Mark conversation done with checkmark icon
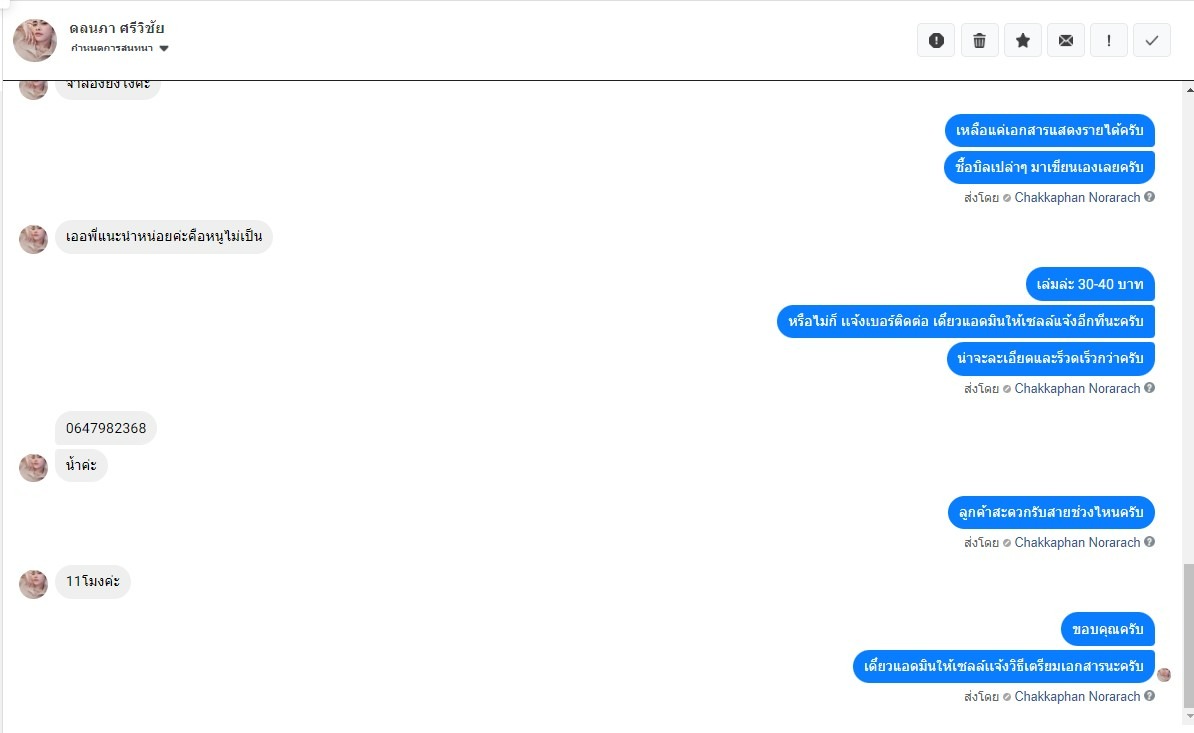Viewport: 1194px width, 733px height. pyautogui.click(x=1152, y=40)
